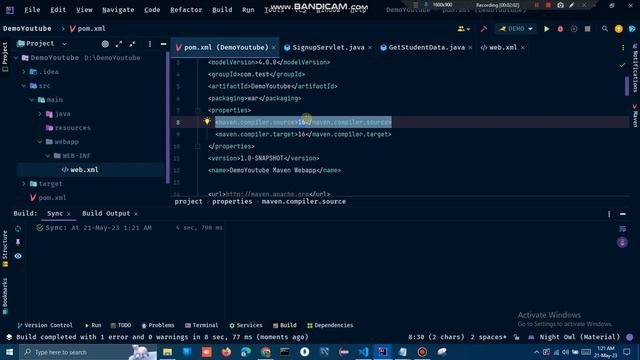Image resolution: width=640 pixels, height=360 pixels.
Task: Close the Sync build tab
Action: click(69, 214)
